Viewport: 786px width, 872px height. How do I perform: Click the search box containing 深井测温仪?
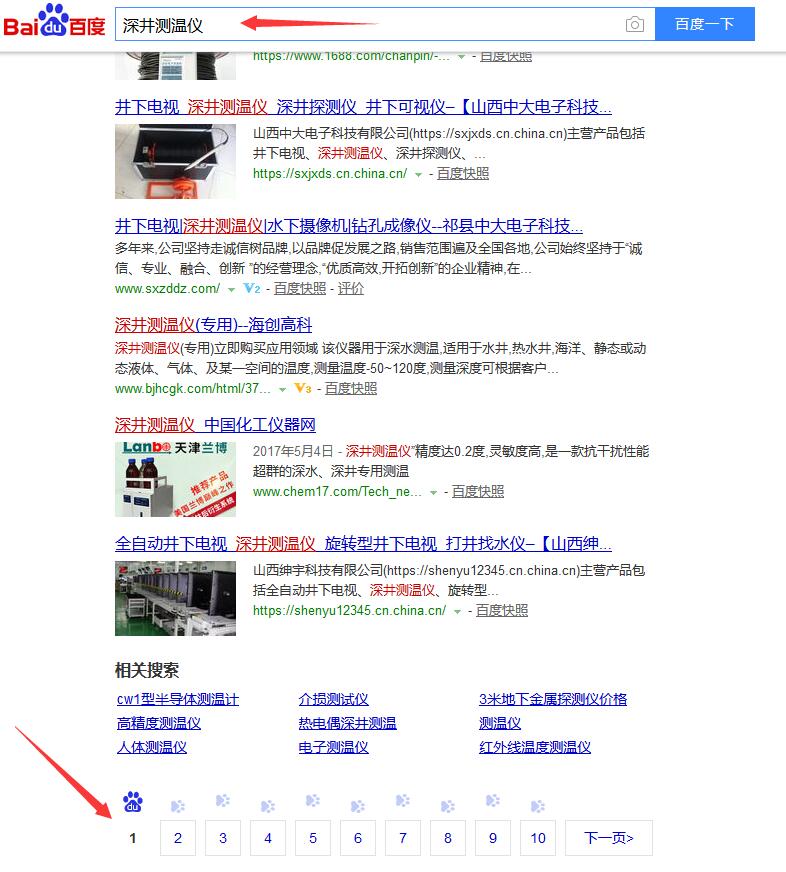coord(370,25)
